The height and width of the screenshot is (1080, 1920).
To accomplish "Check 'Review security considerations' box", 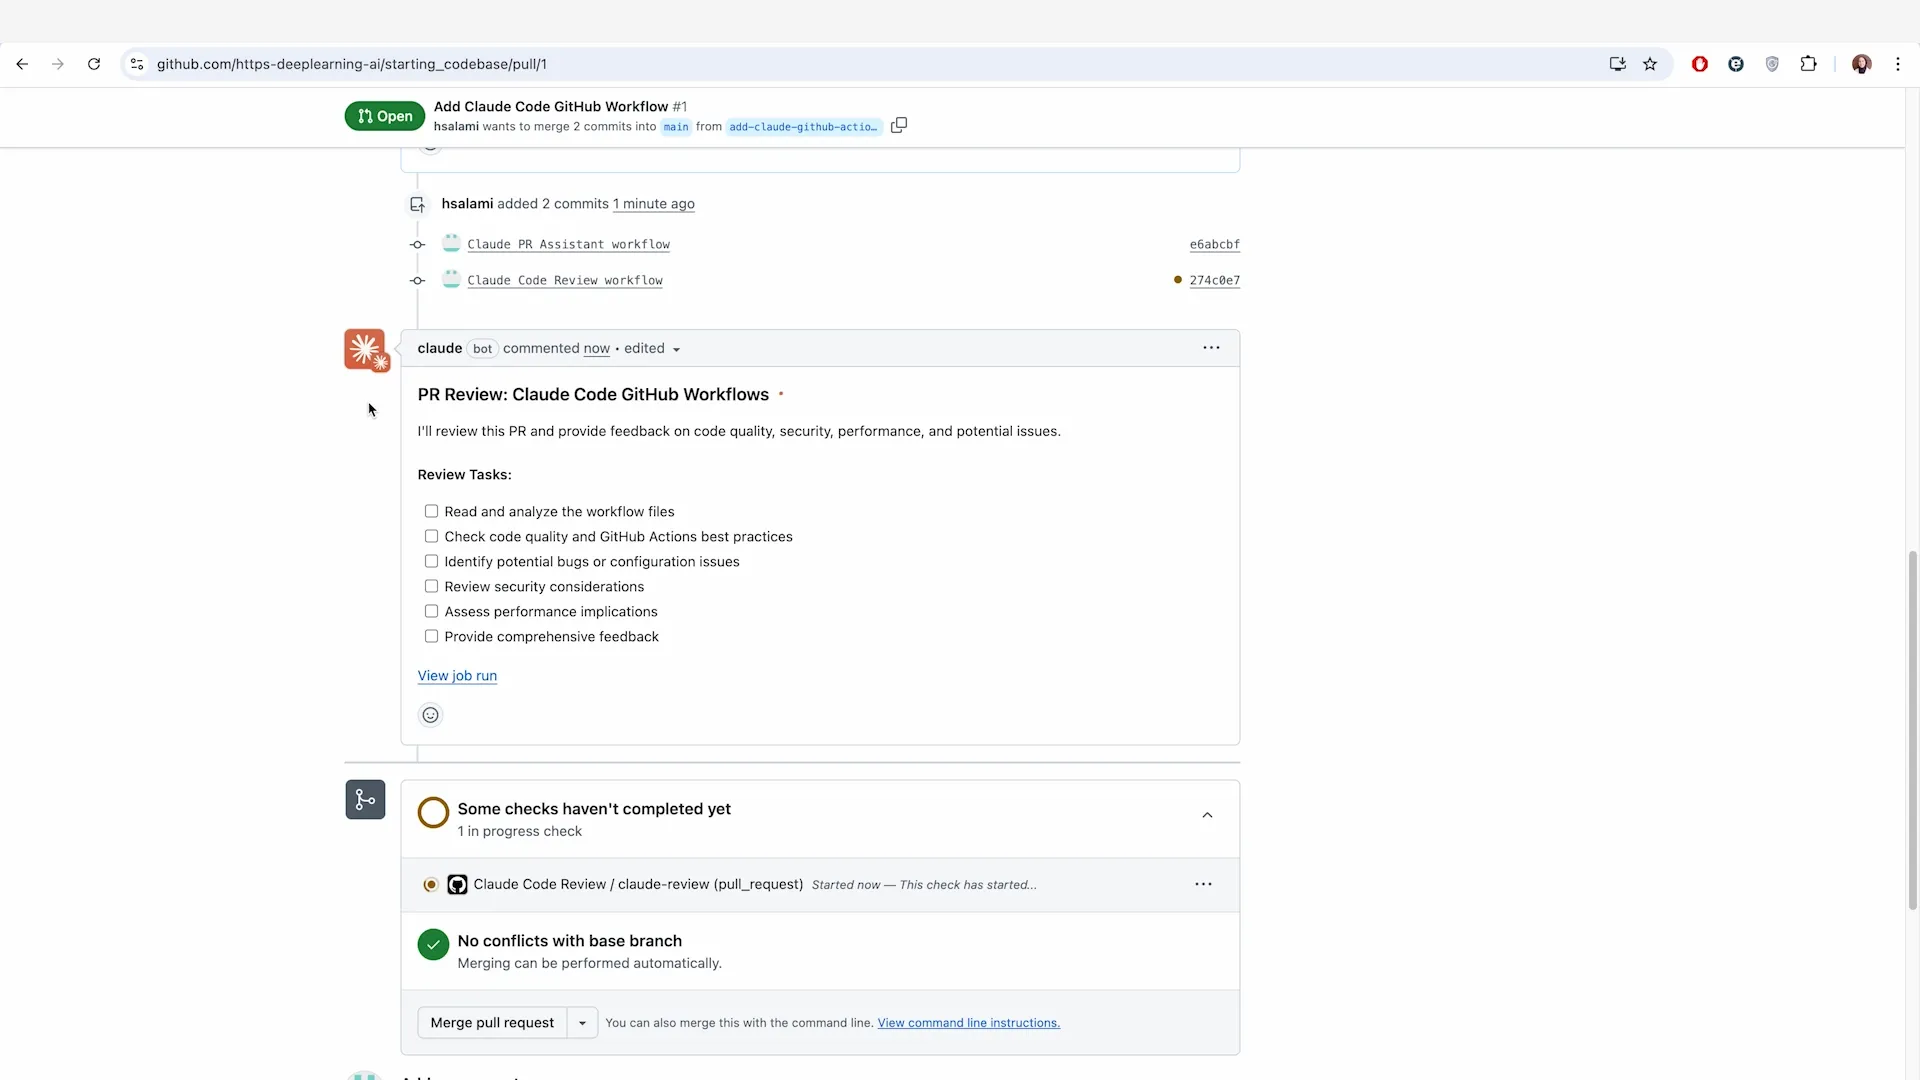I will (431, 586).
